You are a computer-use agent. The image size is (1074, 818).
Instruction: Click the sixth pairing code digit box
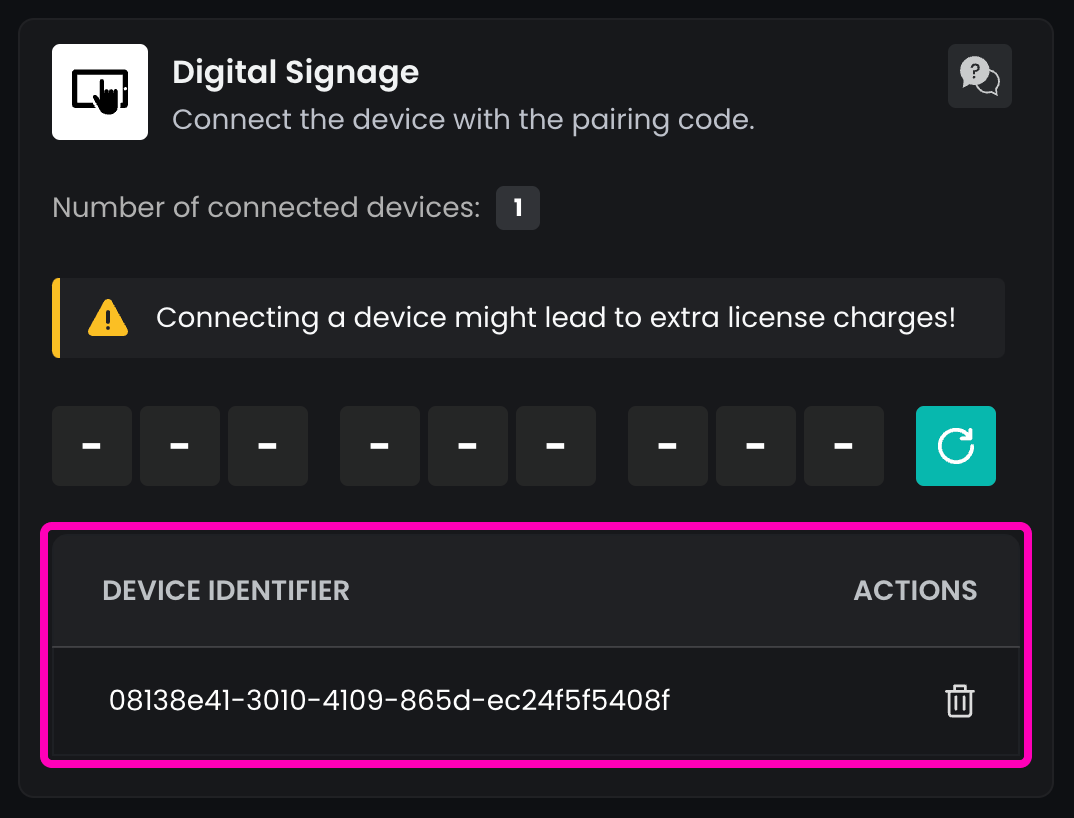click(x=556, y=446)
